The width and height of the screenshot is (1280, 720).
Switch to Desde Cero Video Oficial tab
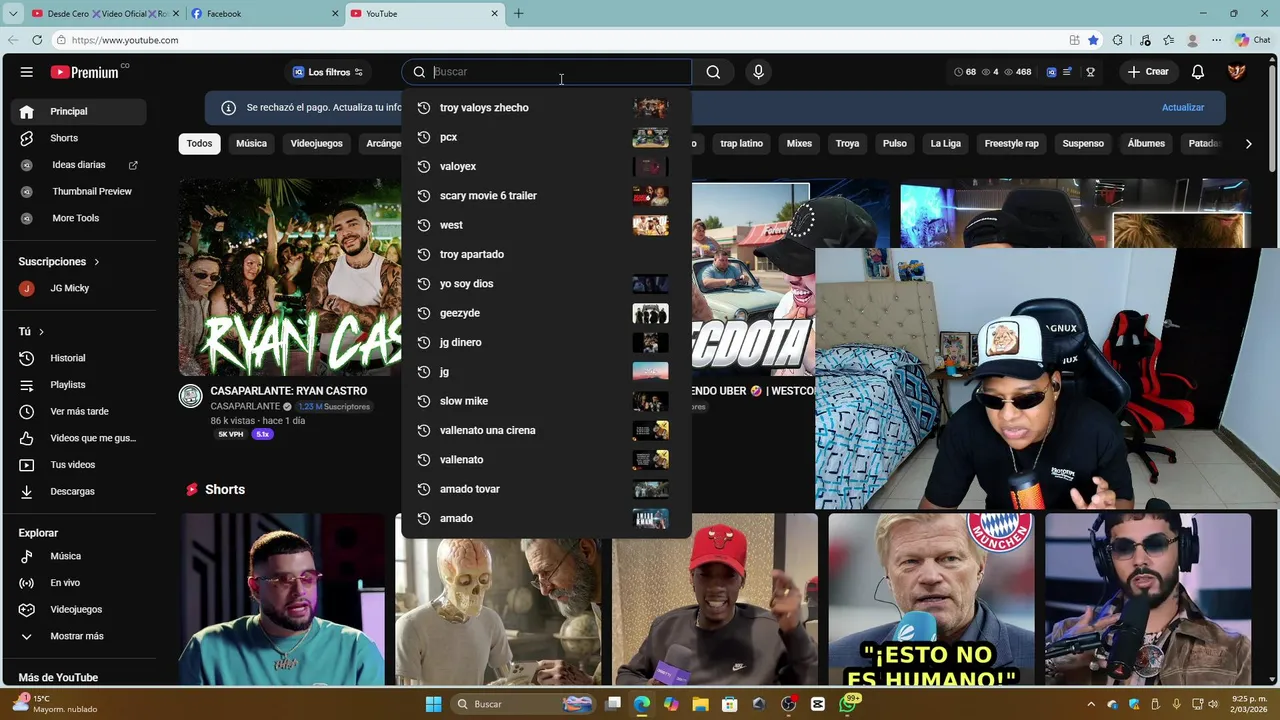[105, 14]
